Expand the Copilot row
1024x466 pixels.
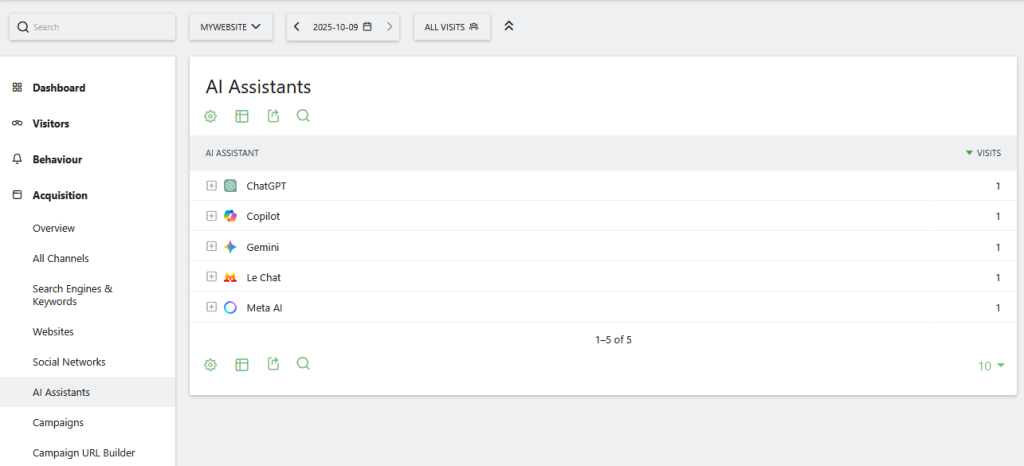tap(211, 216)
